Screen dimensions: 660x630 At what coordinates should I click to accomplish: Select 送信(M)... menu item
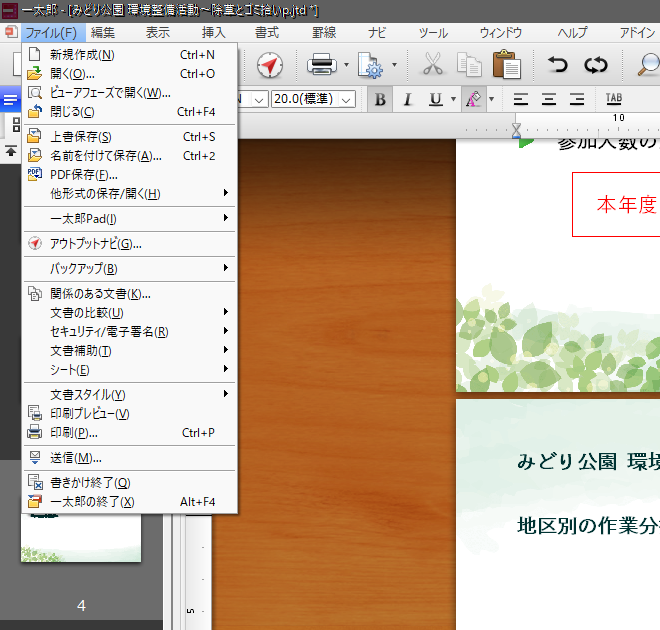130,458
